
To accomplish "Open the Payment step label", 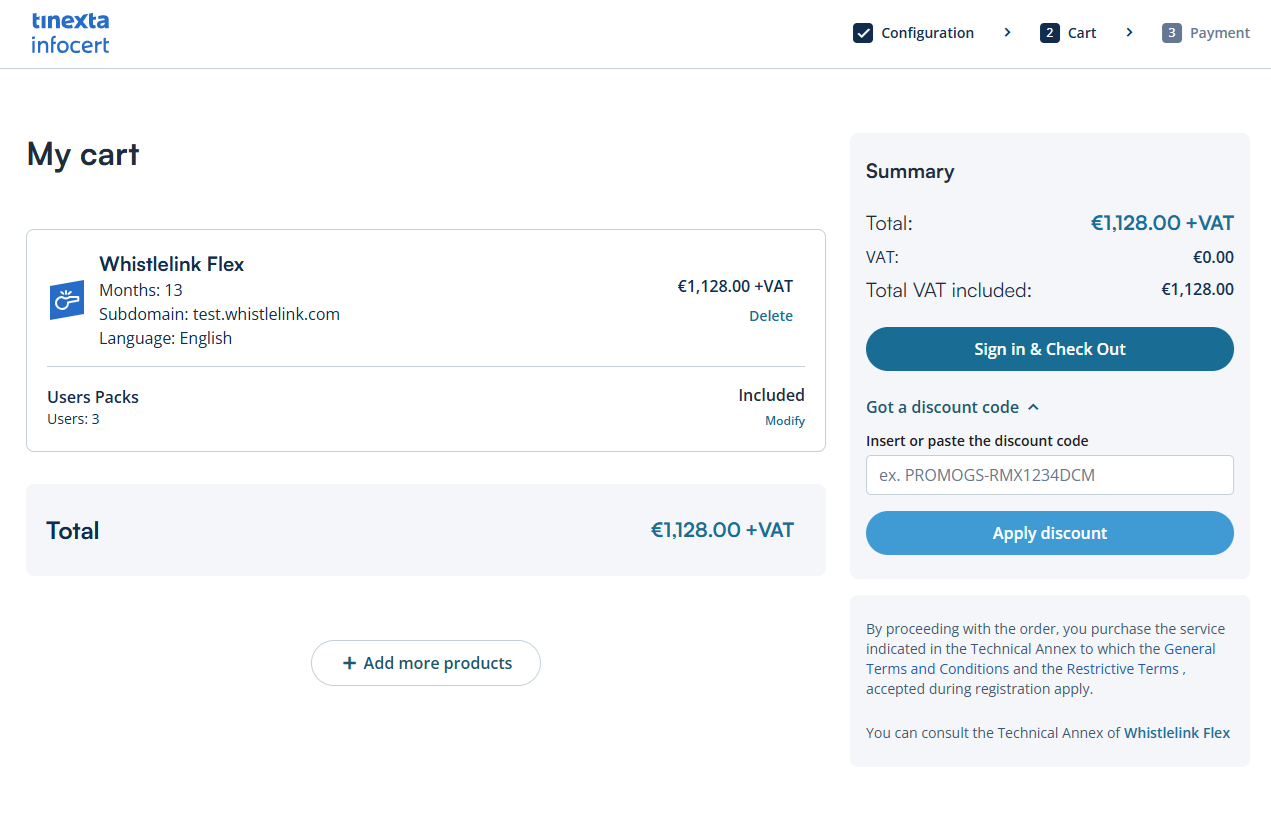I will click(1219, 33).
